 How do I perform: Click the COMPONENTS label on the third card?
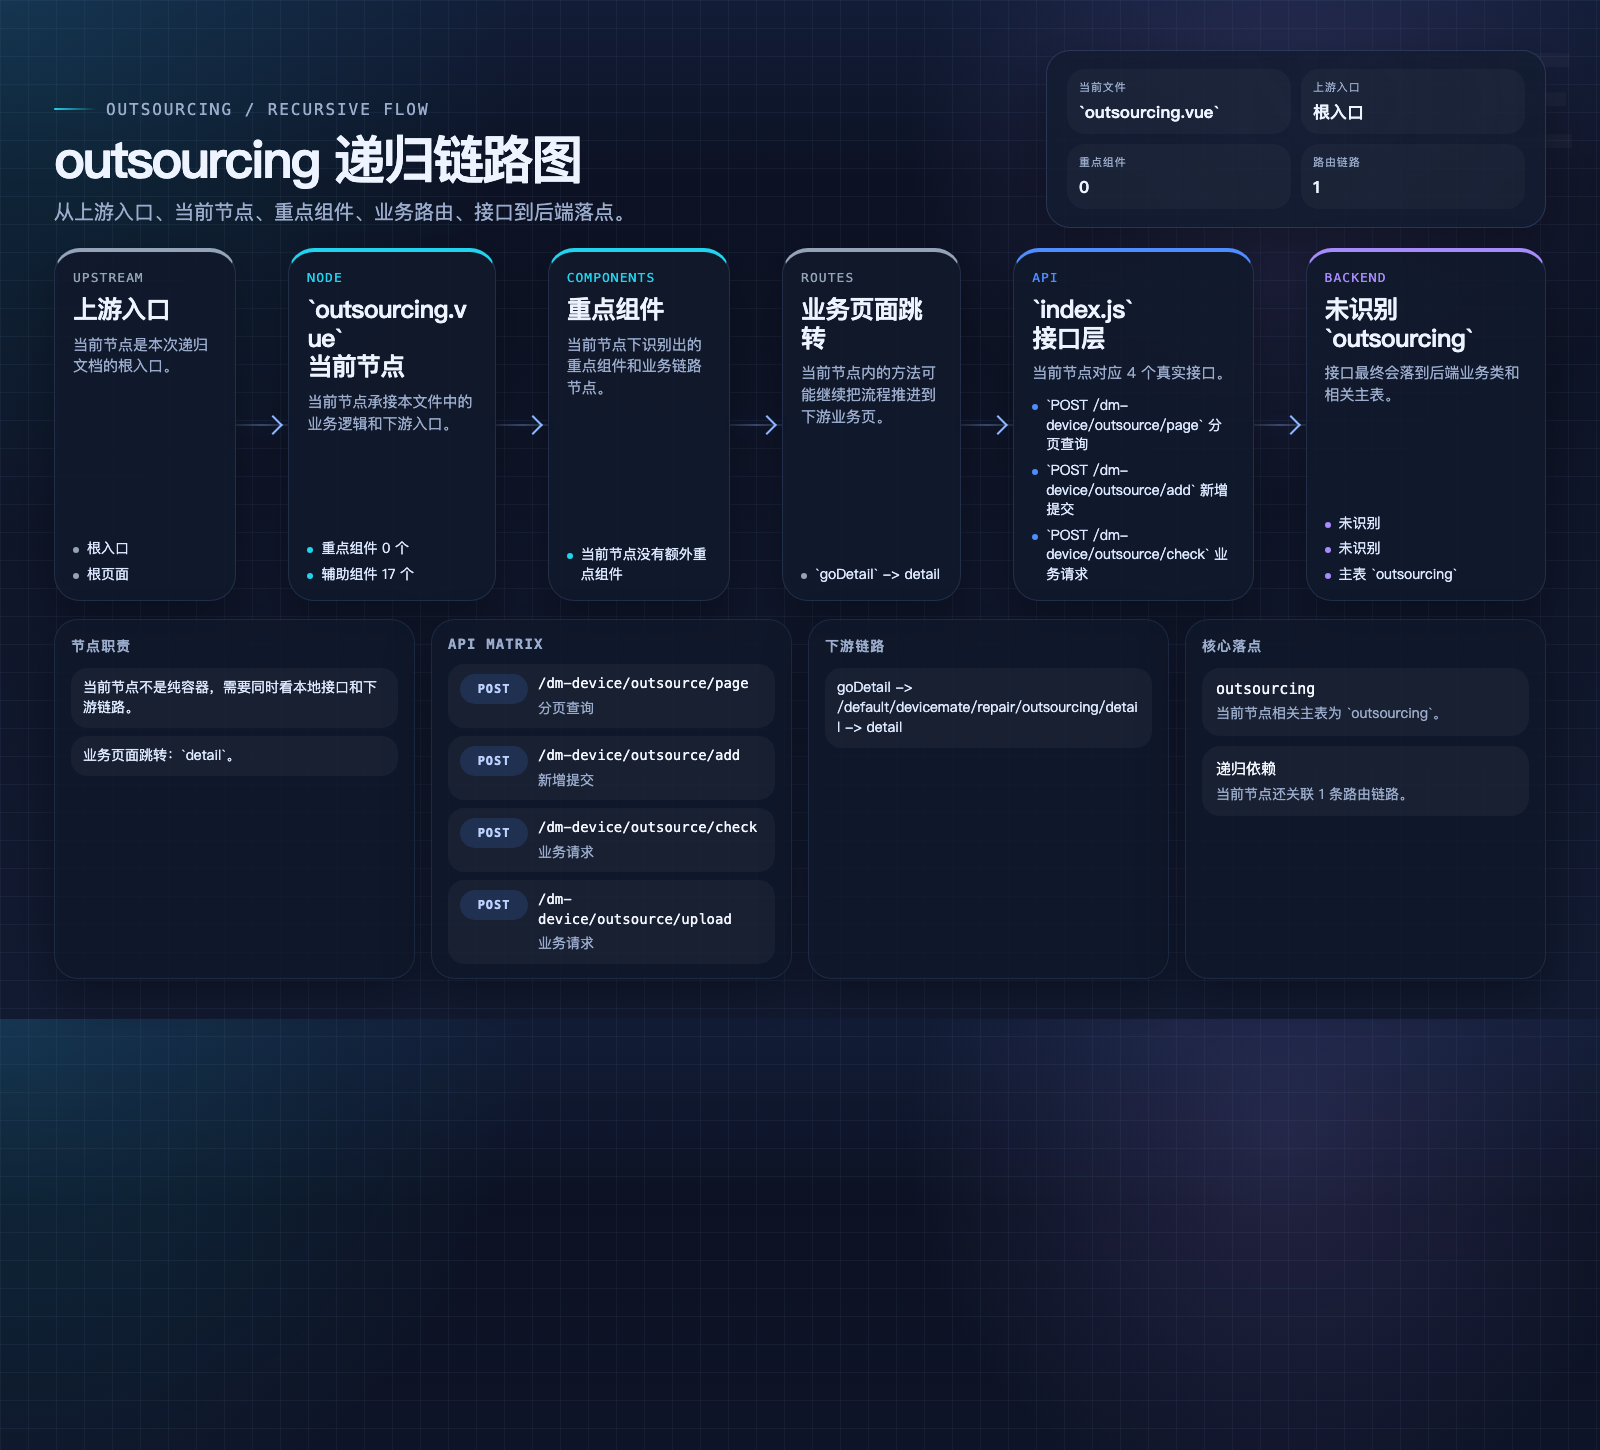(x=611, y=278)
